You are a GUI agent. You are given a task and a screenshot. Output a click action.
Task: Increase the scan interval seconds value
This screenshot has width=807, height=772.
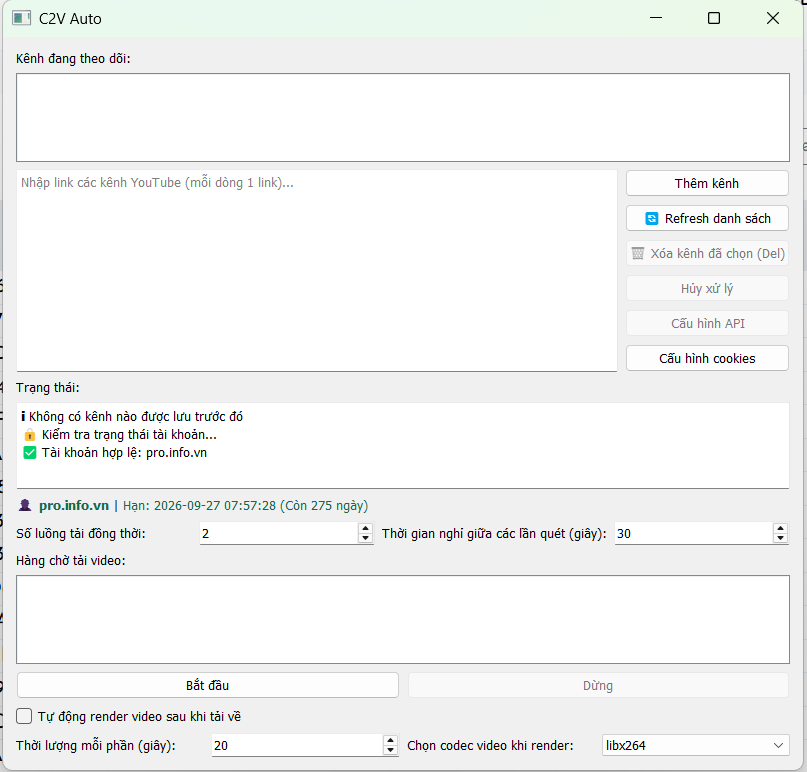(780, 528)
